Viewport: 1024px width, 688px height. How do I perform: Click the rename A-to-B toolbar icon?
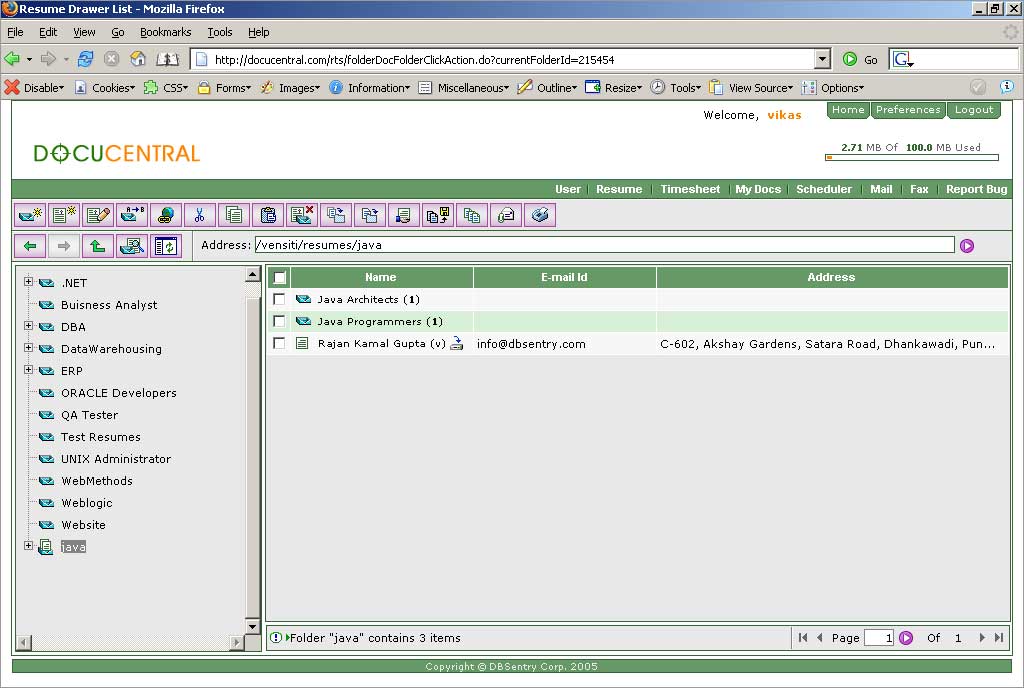[132, 214]
